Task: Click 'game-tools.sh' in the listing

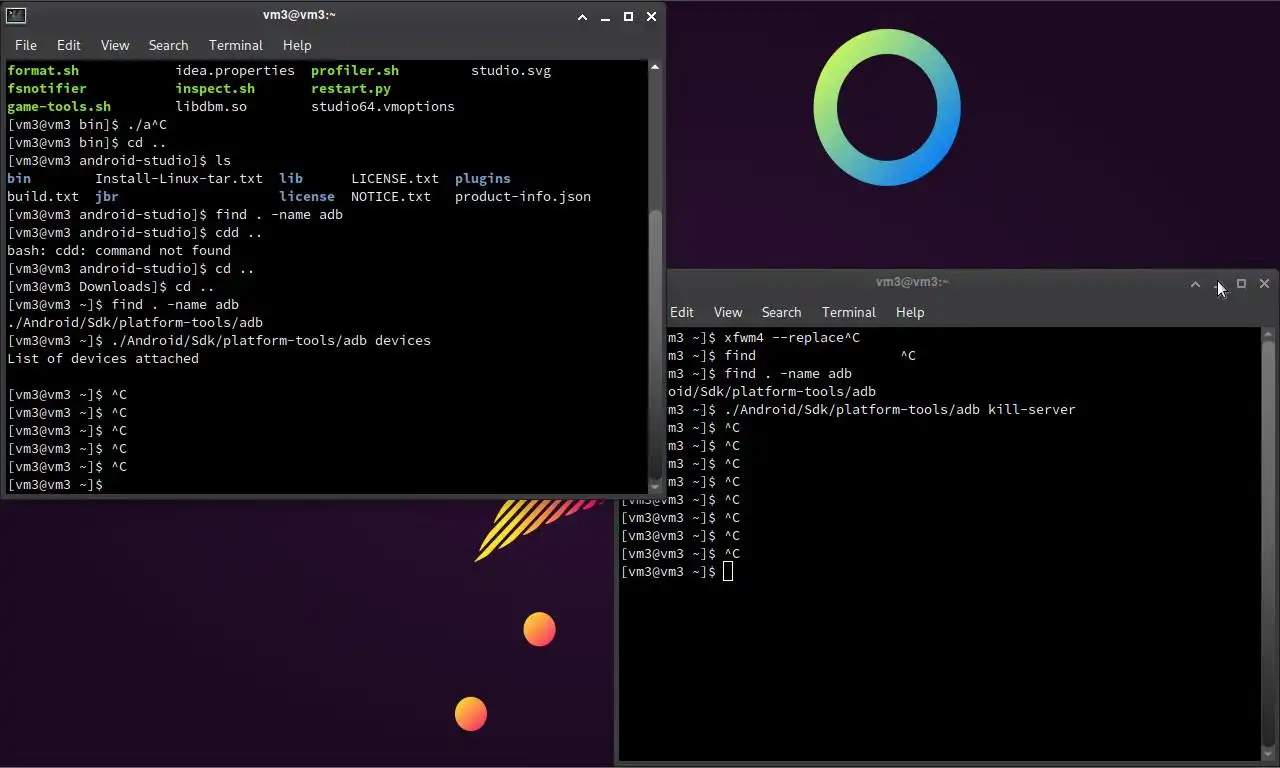Action: 59,106
